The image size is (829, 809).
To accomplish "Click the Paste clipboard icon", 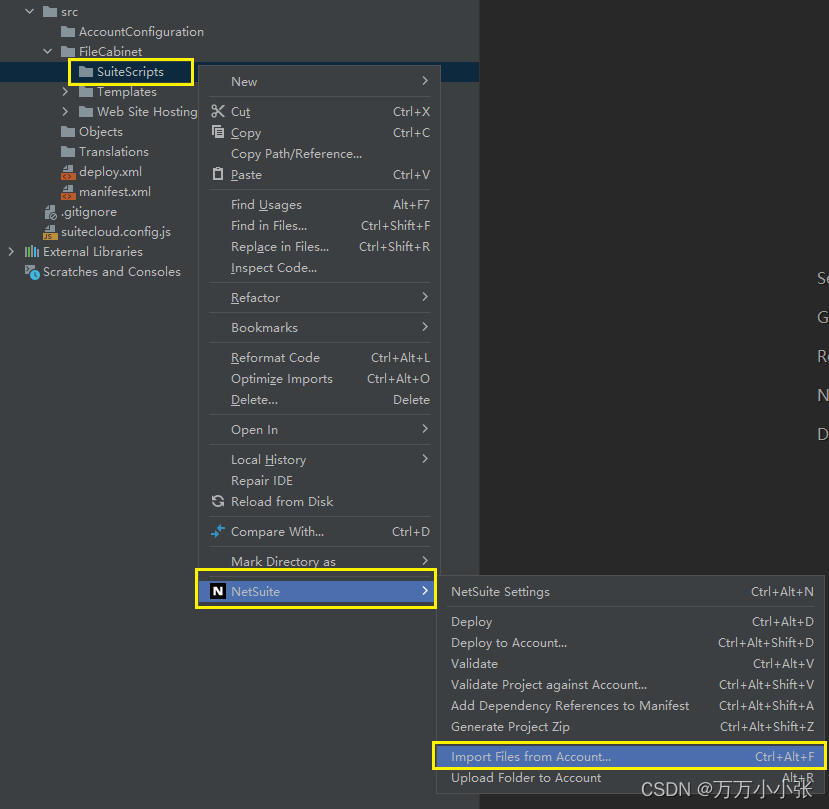I will [x=218, y=173].
